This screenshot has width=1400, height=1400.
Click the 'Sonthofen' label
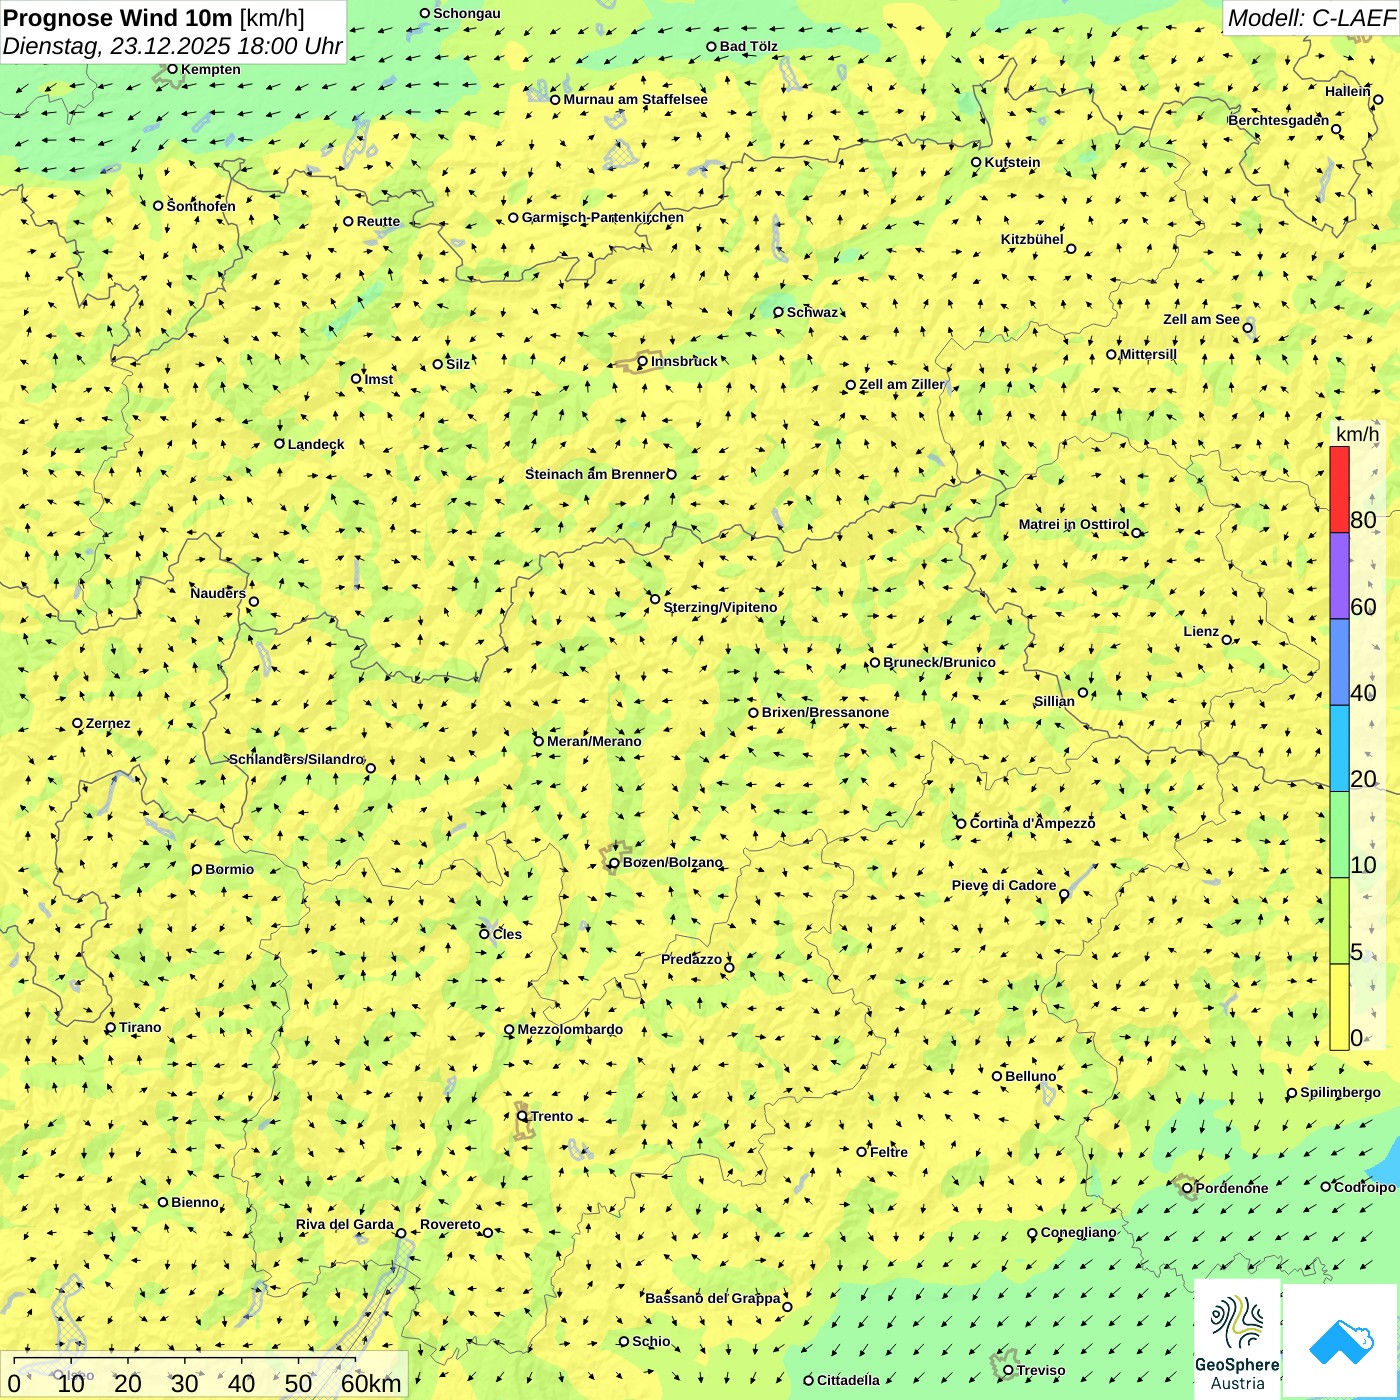coord(201,206)
